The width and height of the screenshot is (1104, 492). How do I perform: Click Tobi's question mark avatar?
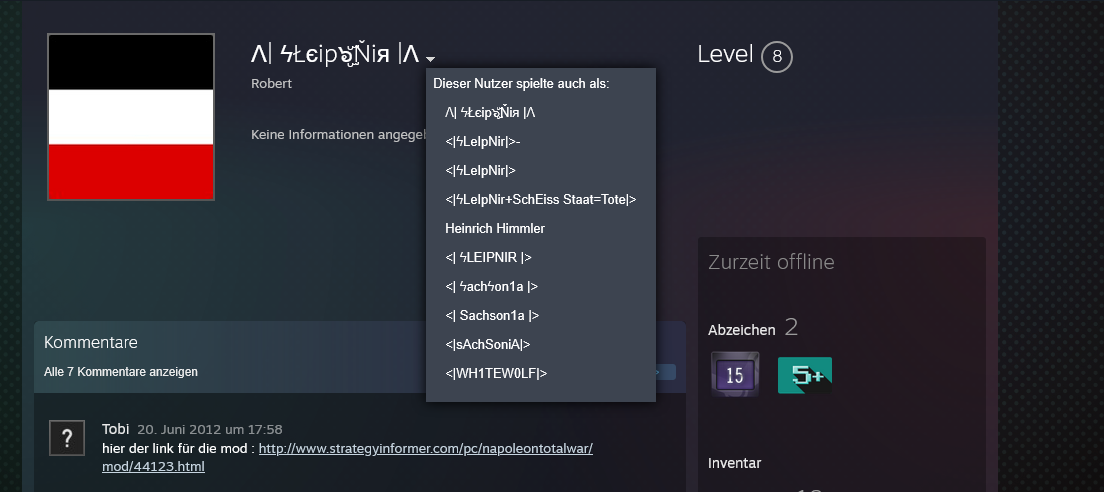(67, 437)
